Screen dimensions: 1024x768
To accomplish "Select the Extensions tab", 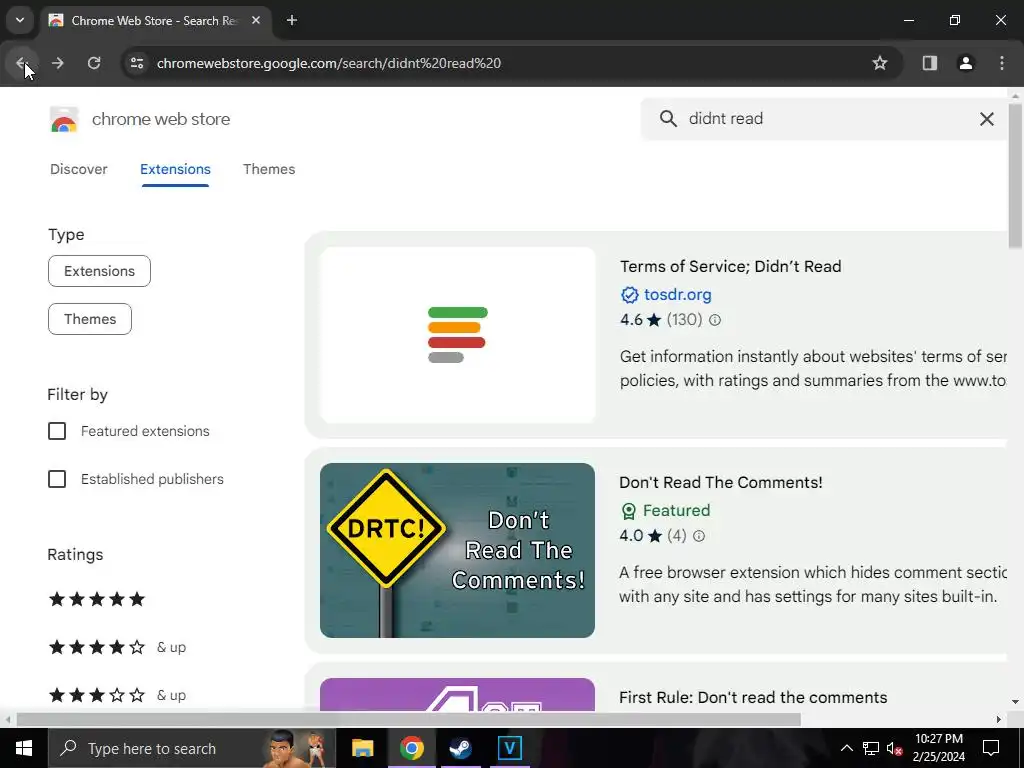I will (x=175, y=169).
